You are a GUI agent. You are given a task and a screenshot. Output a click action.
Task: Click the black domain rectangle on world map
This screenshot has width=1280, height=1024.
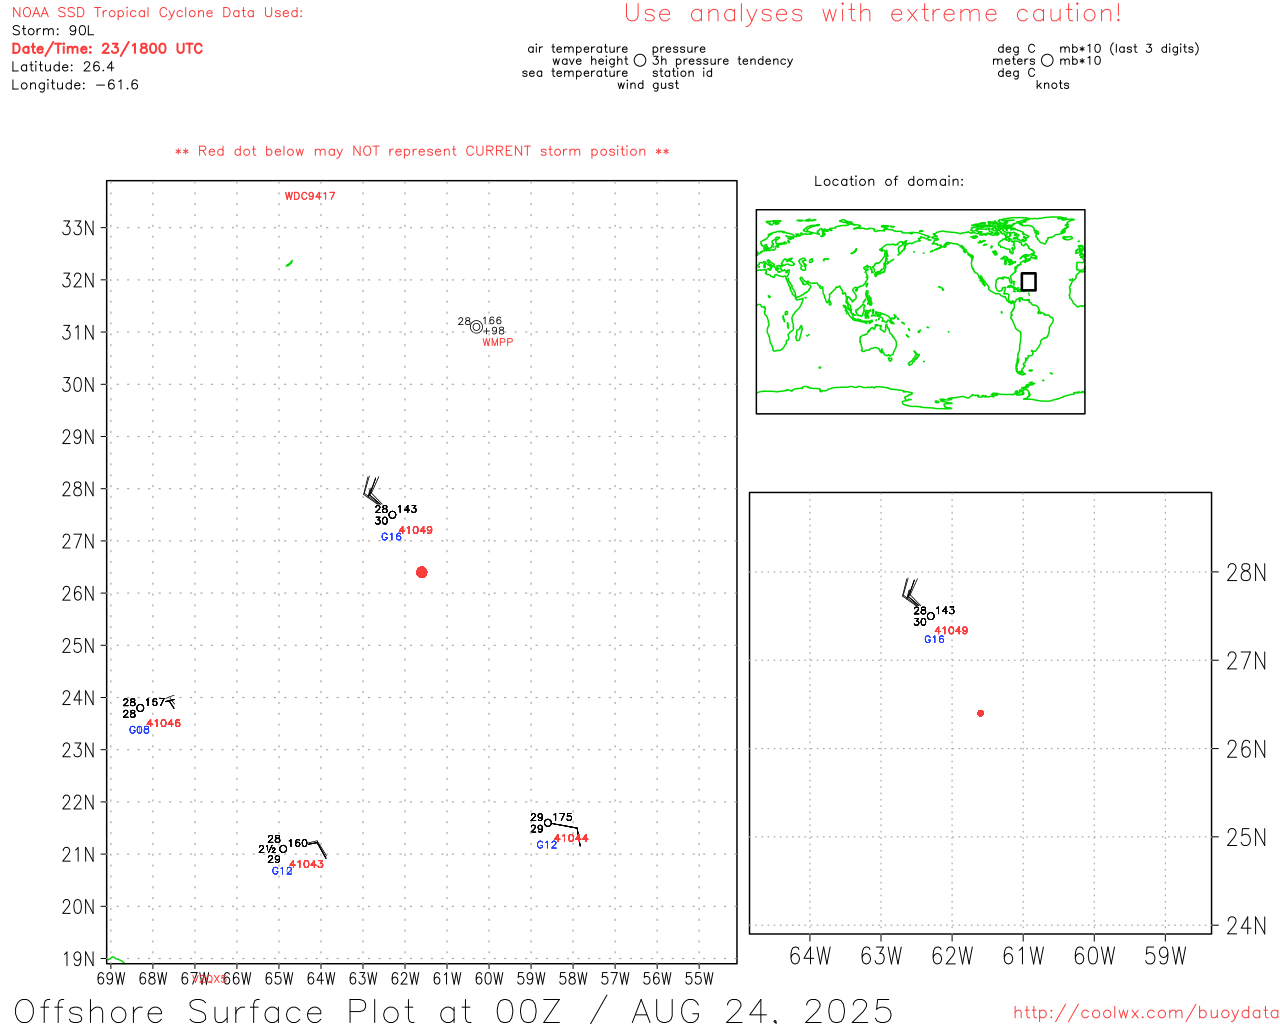pyautogui.click(x=1028, y=282)
